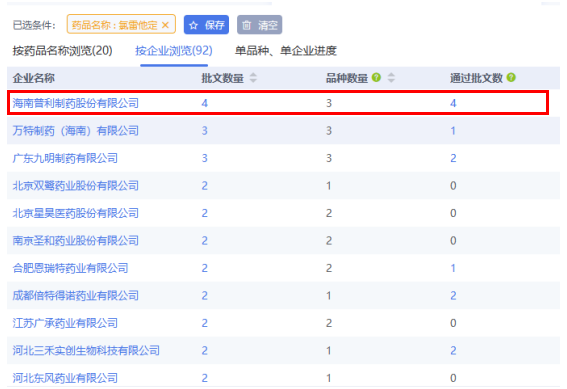
Task: Open 广东九明制药有限公司 company link
Action: (x=65, y=158)
